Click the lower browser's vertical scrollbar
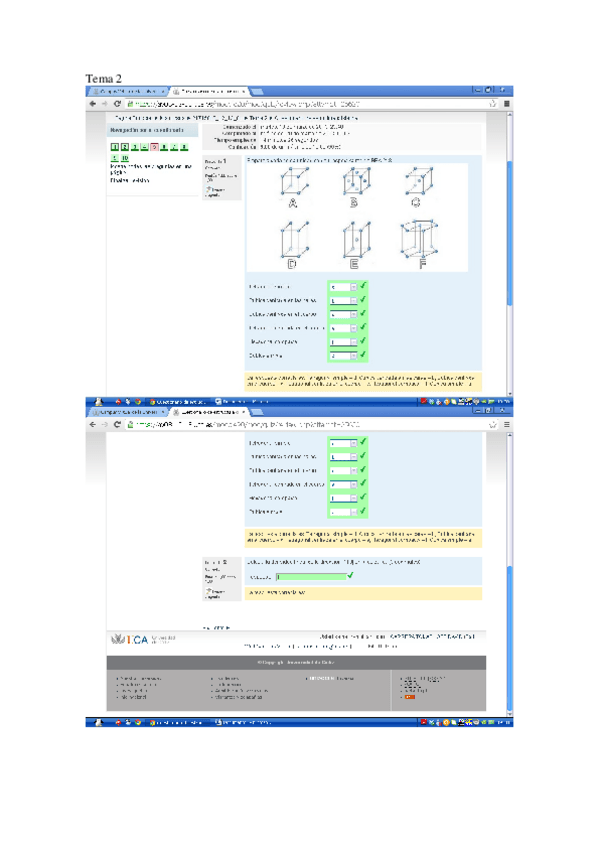 pos(509,573)
